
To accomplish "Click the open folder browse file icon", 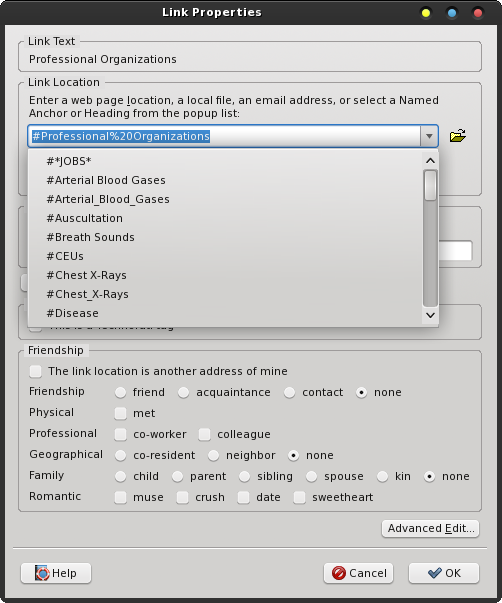I will (457, 136).
